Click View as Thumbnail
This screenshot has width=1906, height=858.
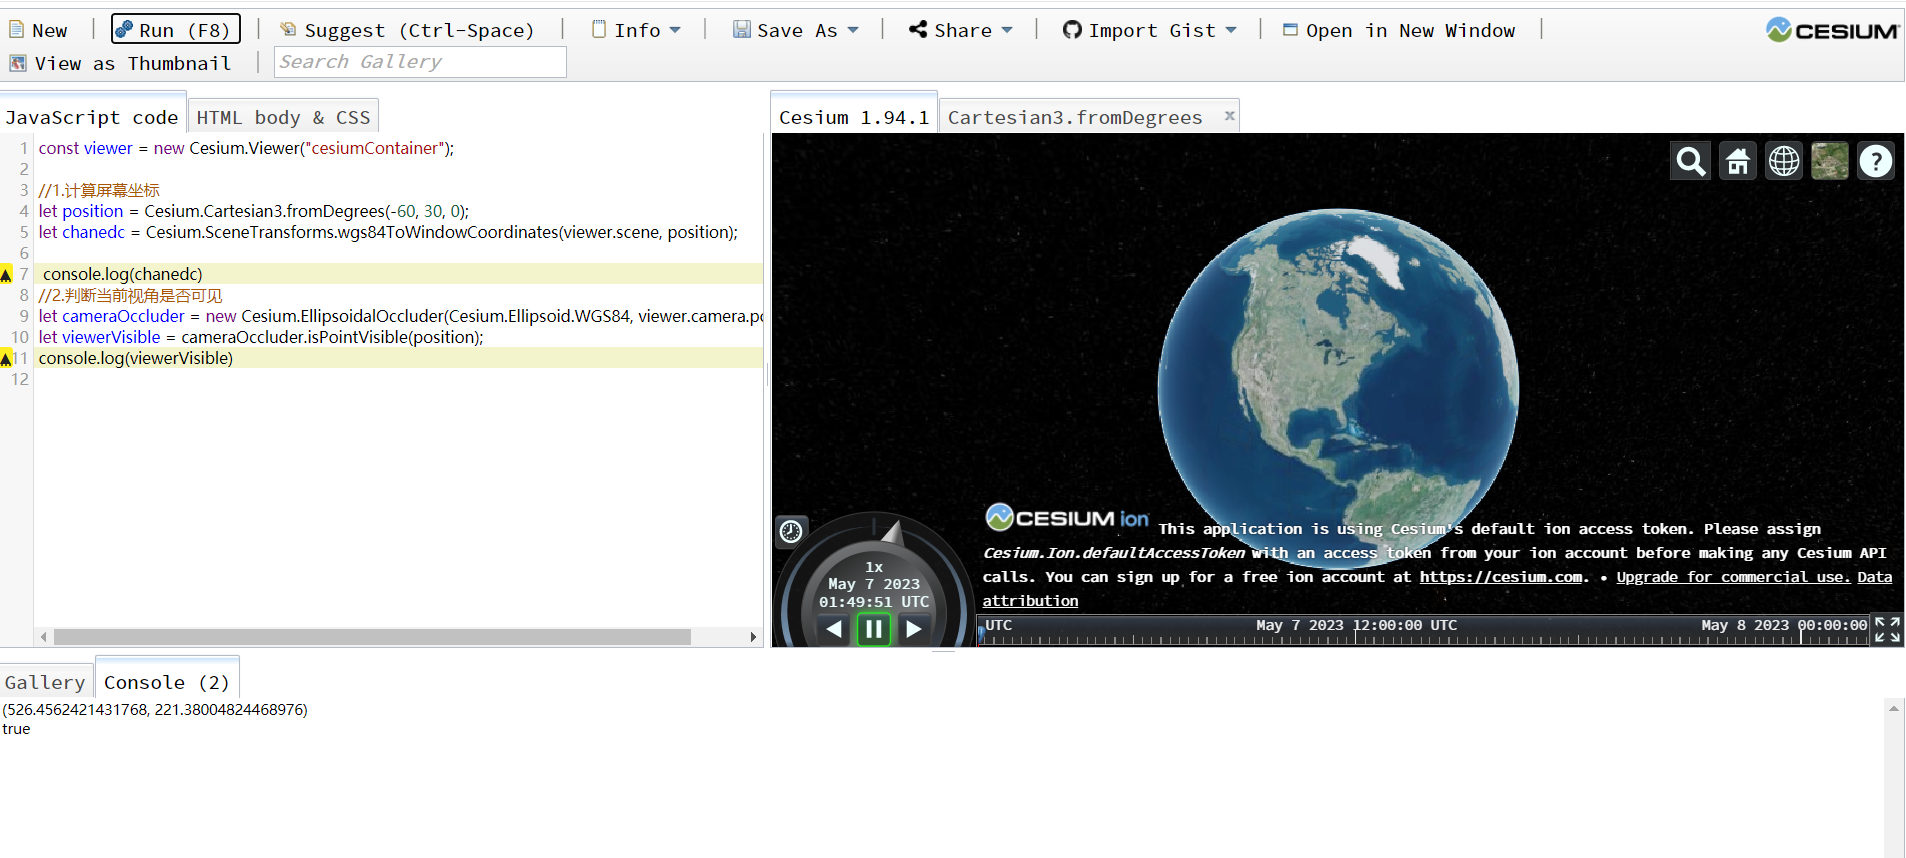pyautogui.click(x=120, y=63)
